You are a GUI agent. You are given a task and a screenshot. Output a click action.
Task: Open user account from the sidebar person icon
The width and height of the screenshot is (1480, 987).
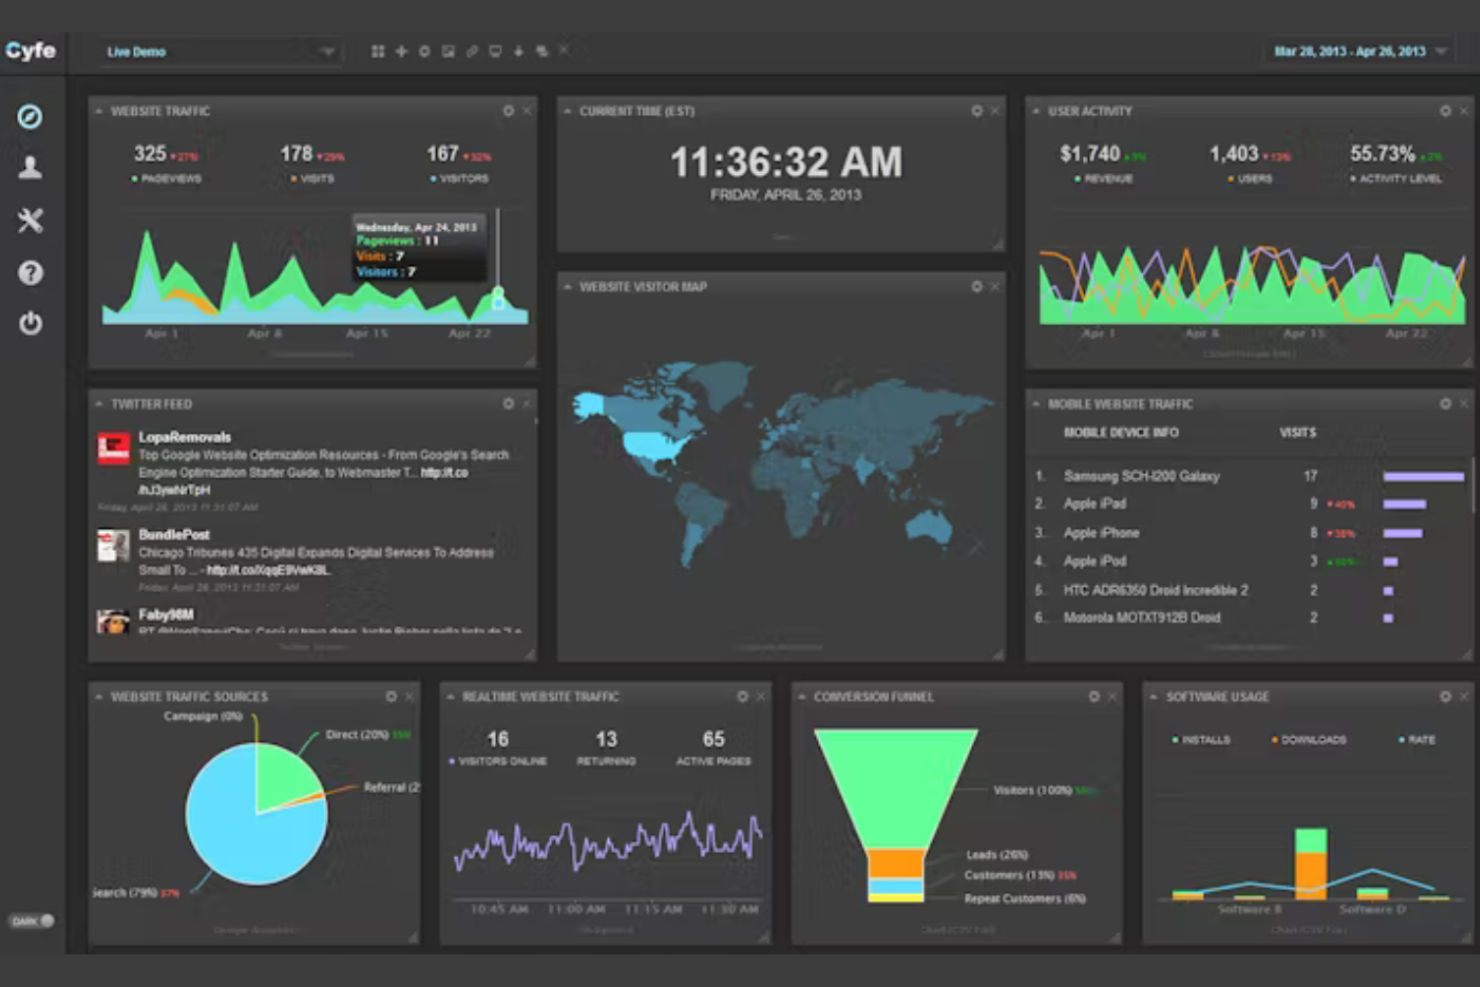(30, 168)
